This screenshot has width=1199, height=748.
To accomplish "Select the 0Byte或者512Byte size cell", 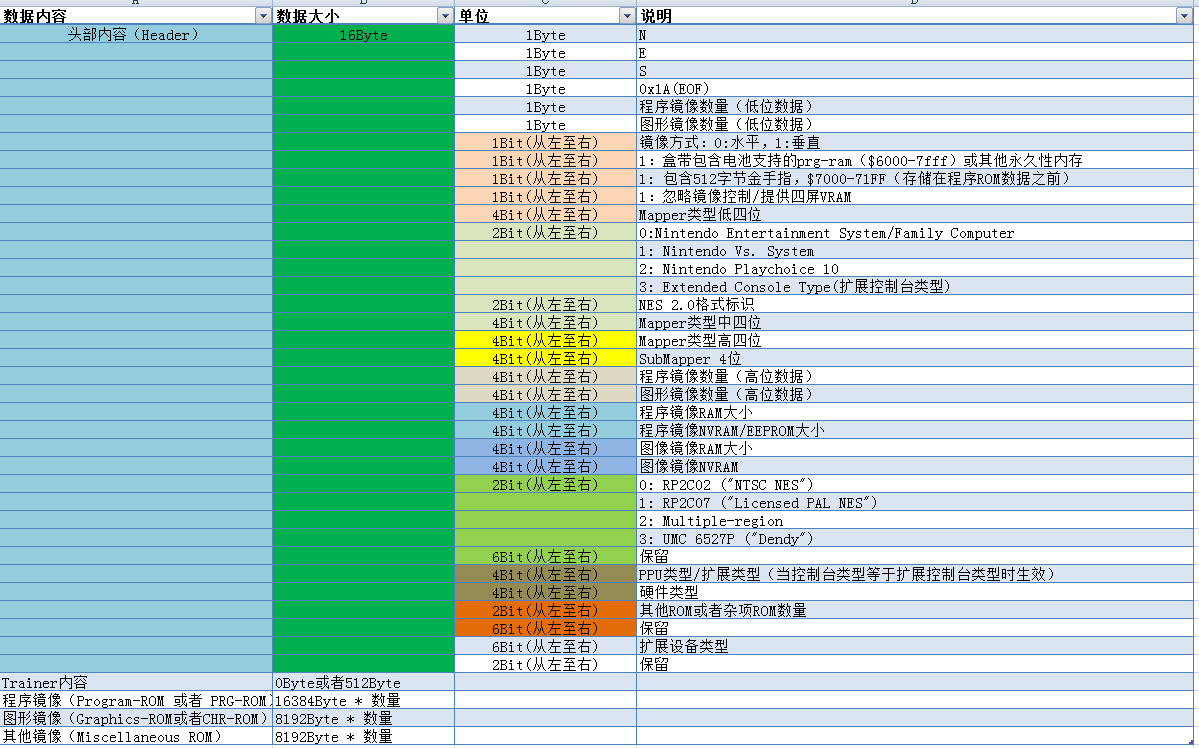I will (361, 683).
